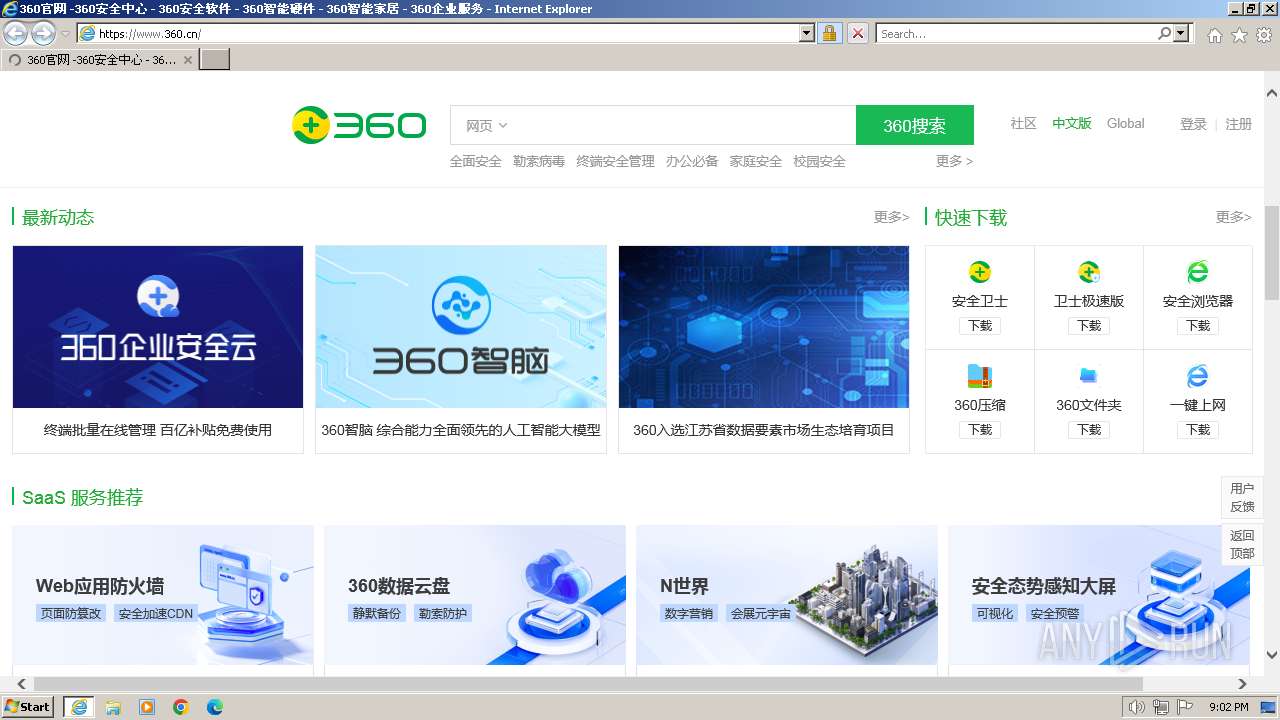The height and width of the screenshot is (720, 1280).
Task: Open Internet Explorer from the taskbar
Action: 78,707
